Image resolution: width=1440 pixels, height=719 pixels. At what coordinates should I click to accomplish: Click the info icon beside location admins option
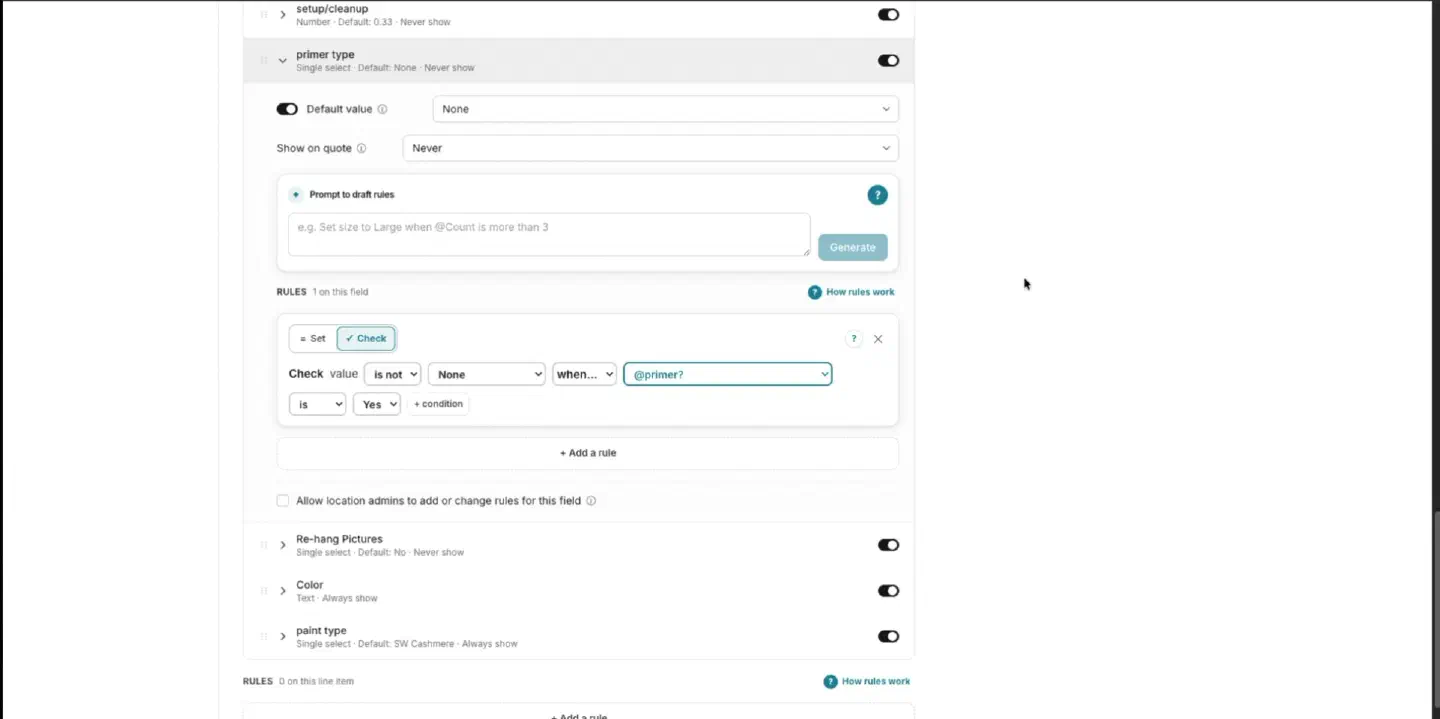(591, 501)
